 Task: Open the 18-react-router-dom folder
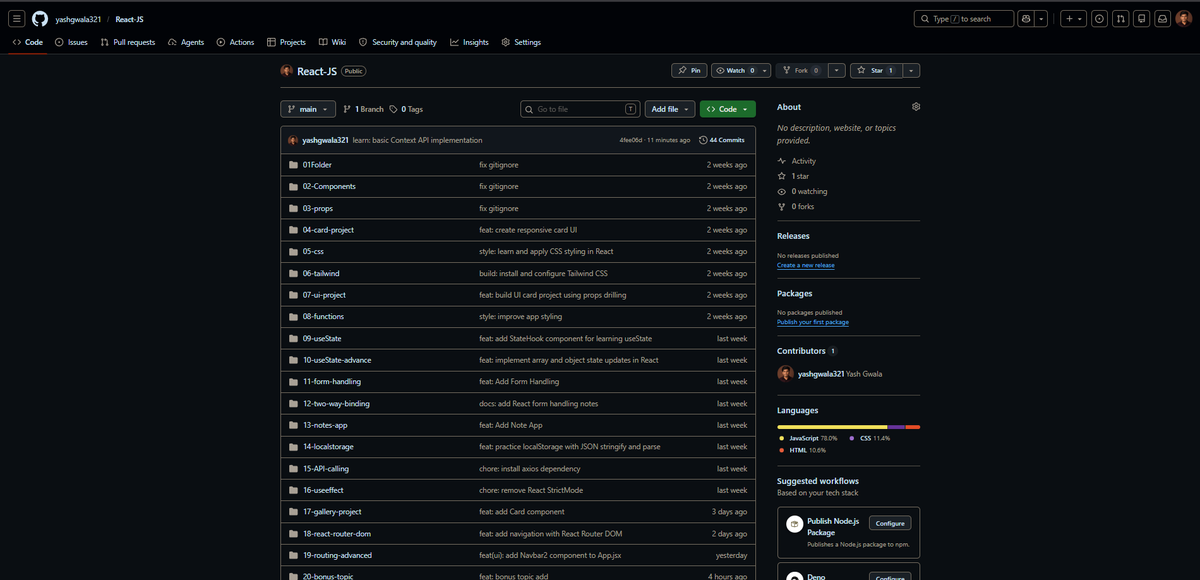[336, 533]
